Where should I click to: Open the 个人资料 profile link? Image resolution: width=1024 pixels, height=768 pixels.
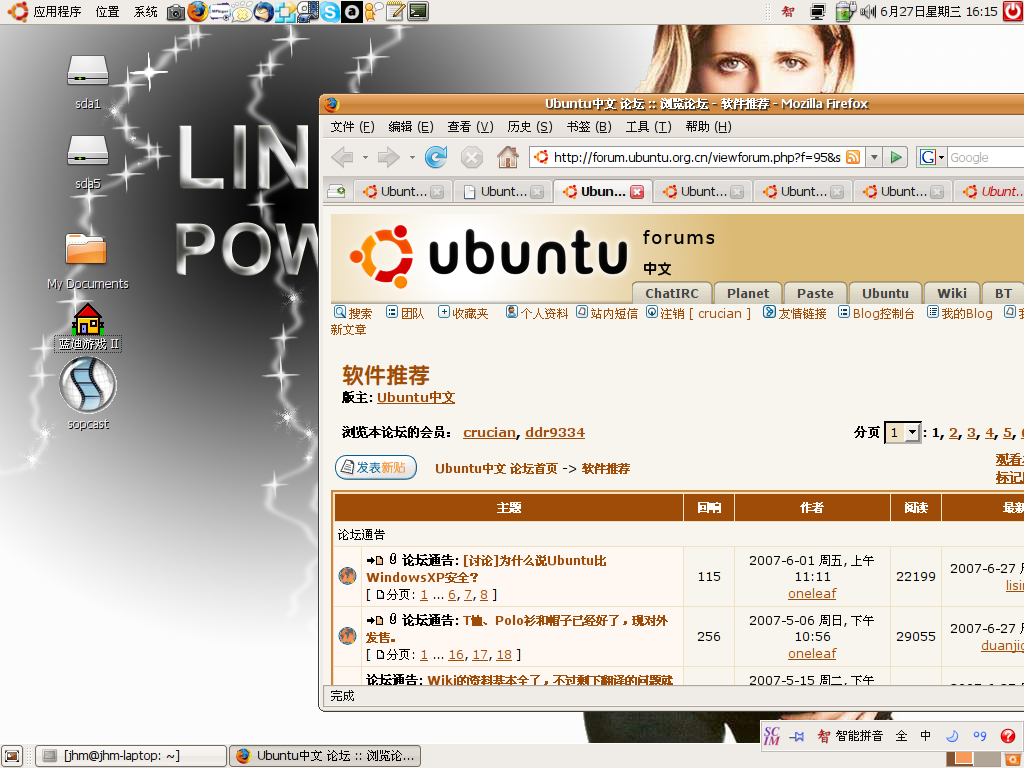[x=537, y=313]
